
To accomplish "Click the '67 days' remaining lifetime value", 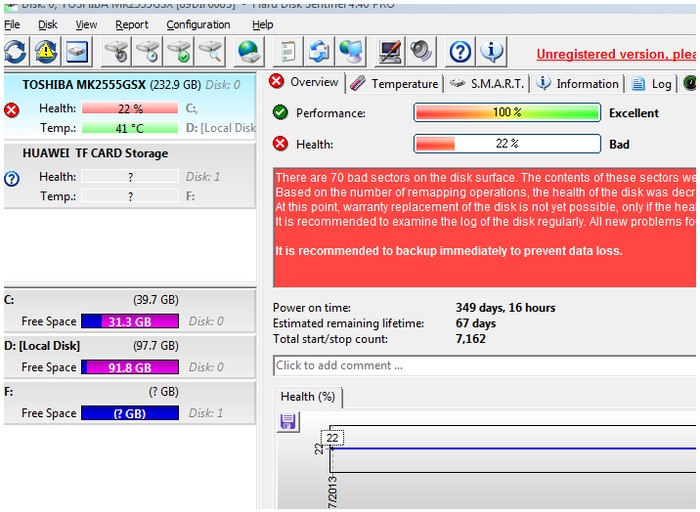I will coord(475,323).
